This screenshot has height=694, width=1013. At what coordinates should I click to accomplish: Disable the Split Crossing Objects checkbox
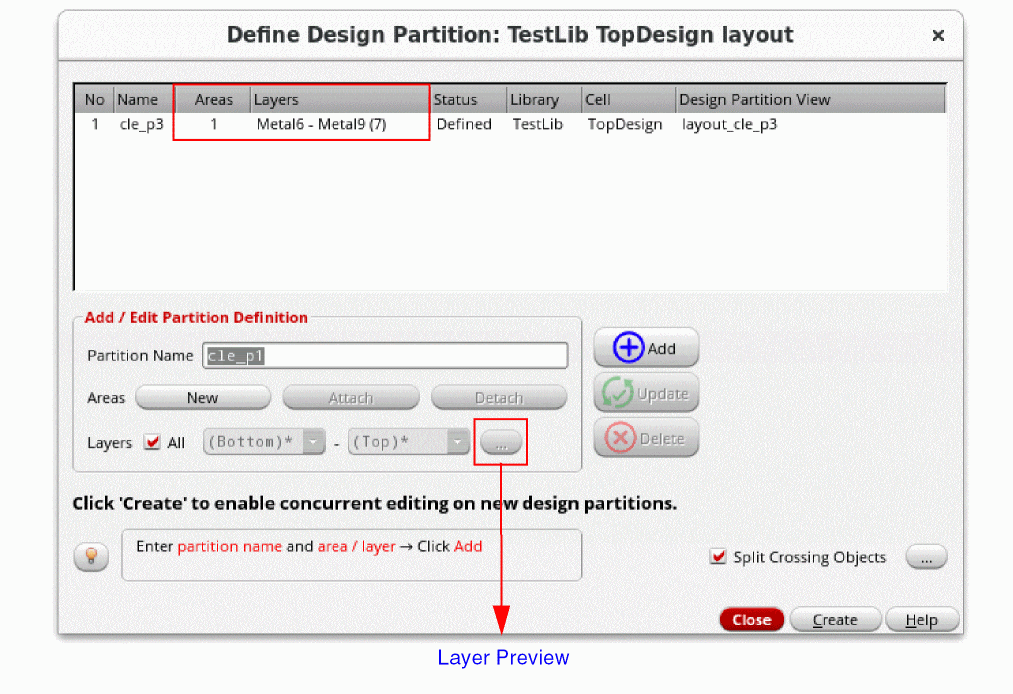coord(717,557)
